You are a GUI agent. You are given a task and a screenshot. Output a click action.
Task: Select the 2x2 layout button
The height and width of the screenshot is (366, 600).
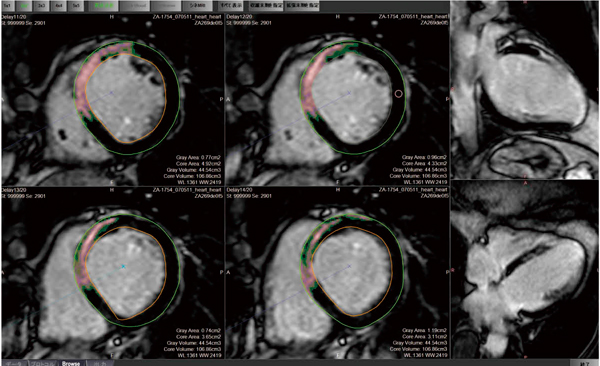point(24,6)
